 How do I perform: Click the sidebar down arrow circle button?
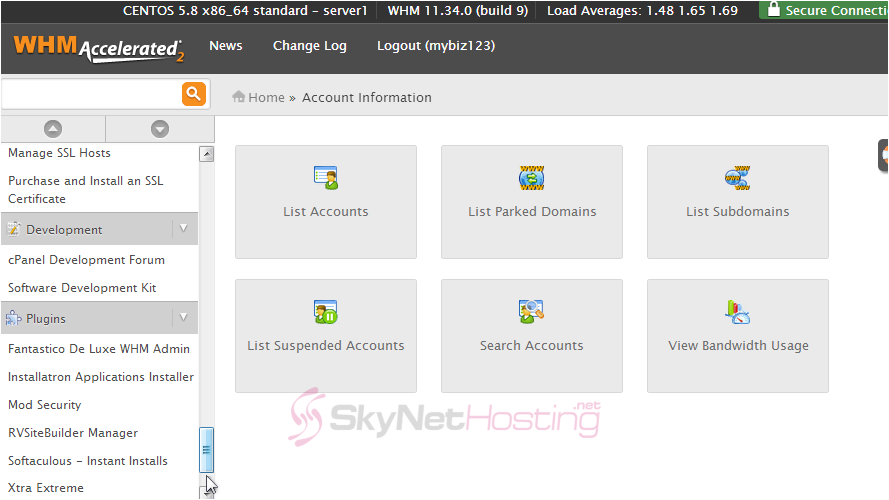point(160,129)
